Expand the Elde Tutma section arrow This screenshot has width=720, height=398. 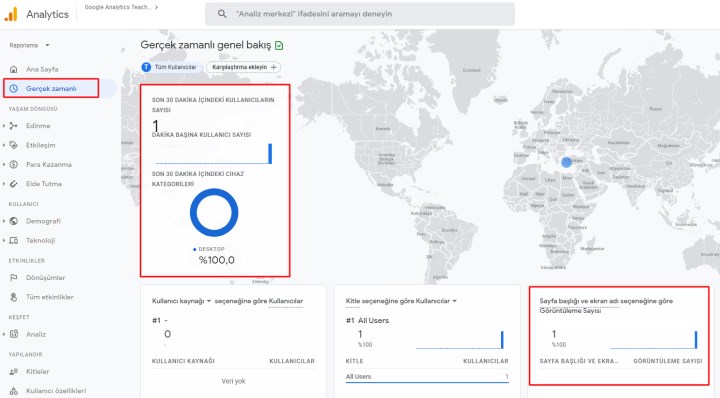click(x=4, y=184)
